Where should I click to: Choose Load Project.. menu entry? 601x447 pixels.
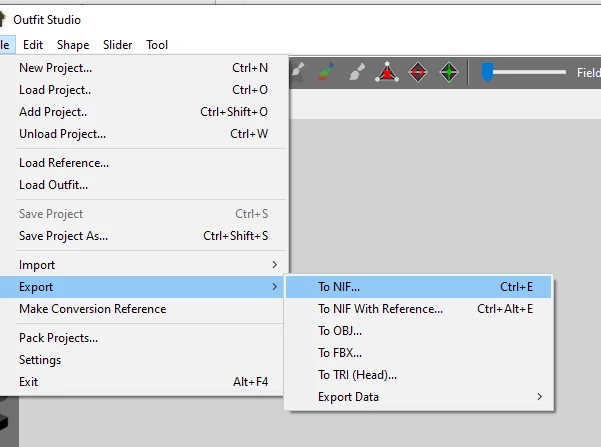[143, 90]
